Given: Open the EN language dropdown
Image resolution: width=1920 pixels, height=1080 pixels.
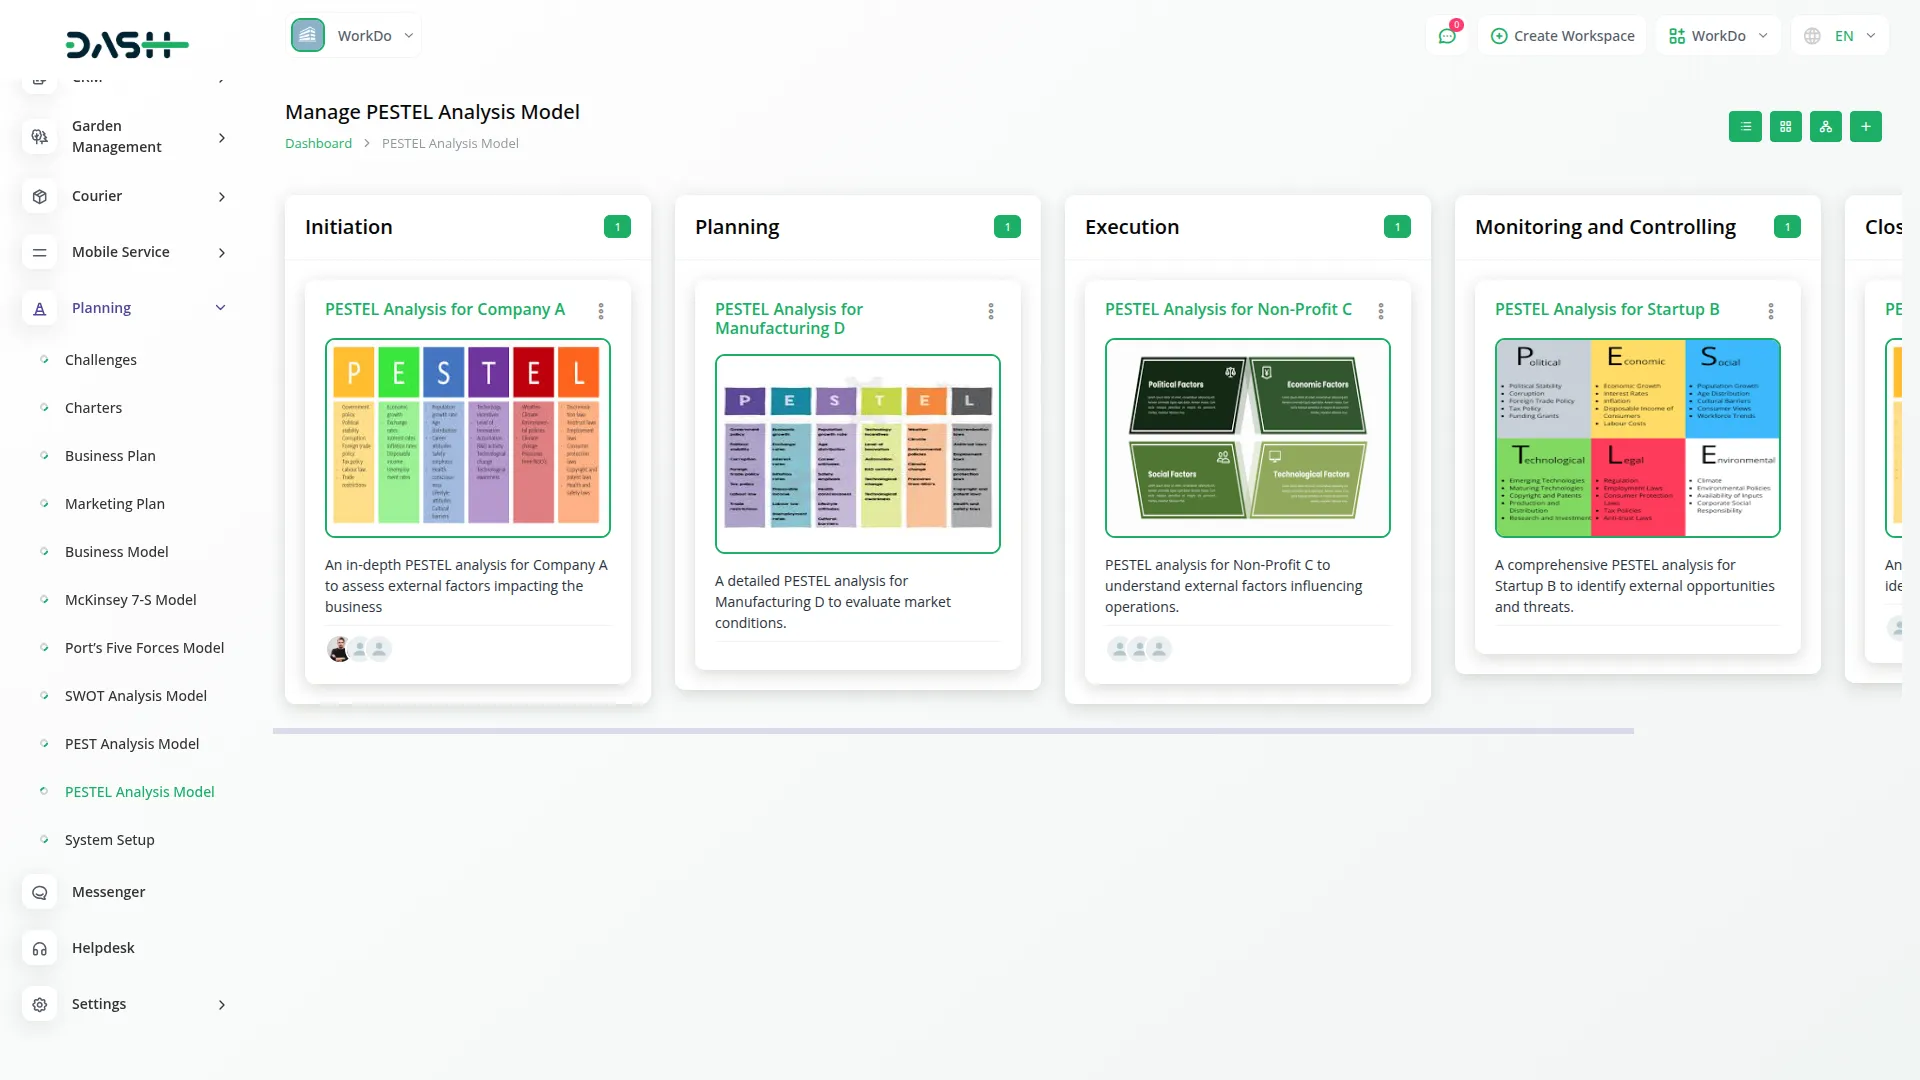Looking at the screenshot, I should 1842,36.
